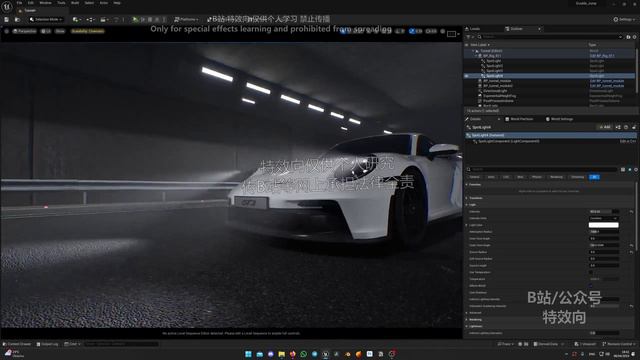Open the Selection Mode dropdown

(x=46, y=19)
